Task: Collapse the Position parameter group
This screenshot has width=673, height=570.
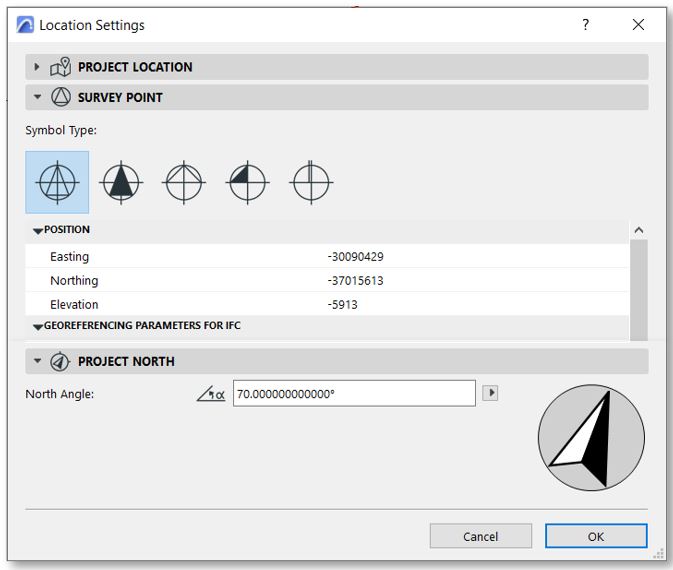Action: pyautogui.click(x=38, y=231)
